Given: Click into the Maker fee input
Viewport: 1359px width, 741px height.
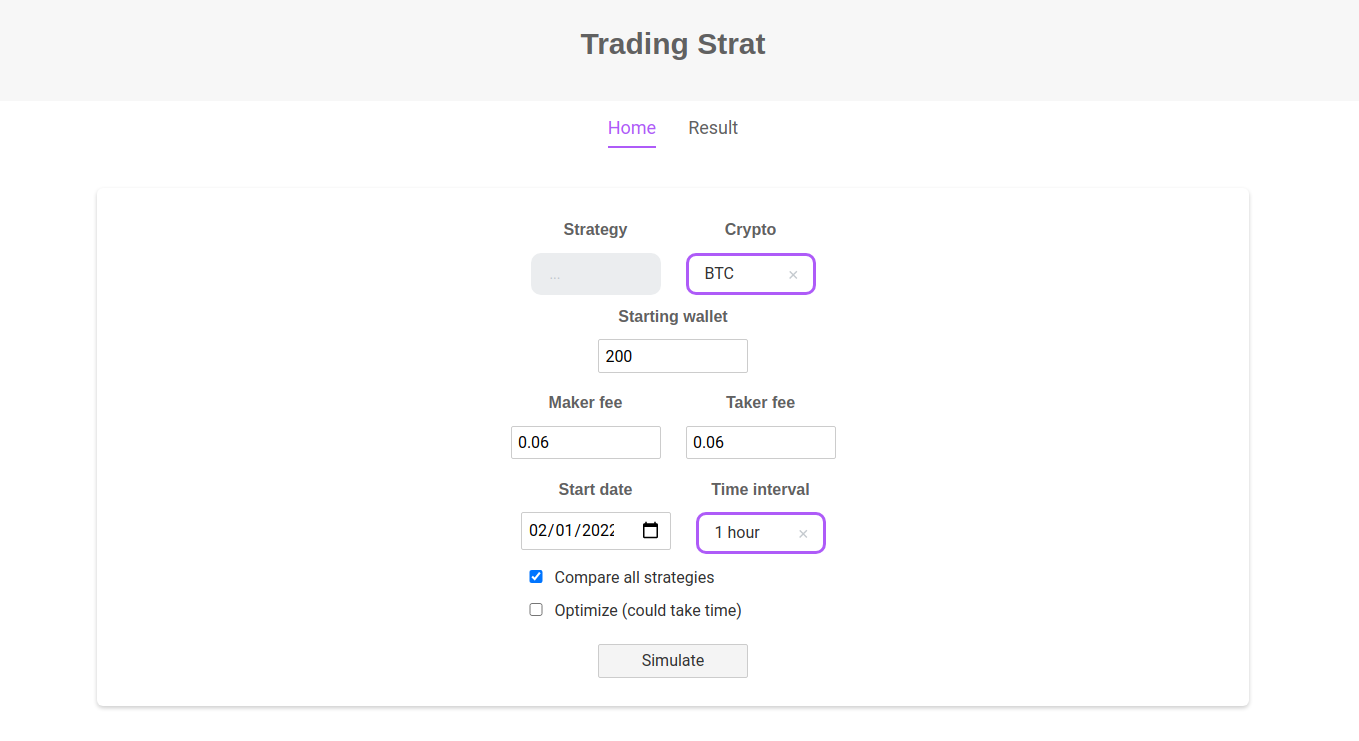Looking at the screenshot, I should coord(586,442).
